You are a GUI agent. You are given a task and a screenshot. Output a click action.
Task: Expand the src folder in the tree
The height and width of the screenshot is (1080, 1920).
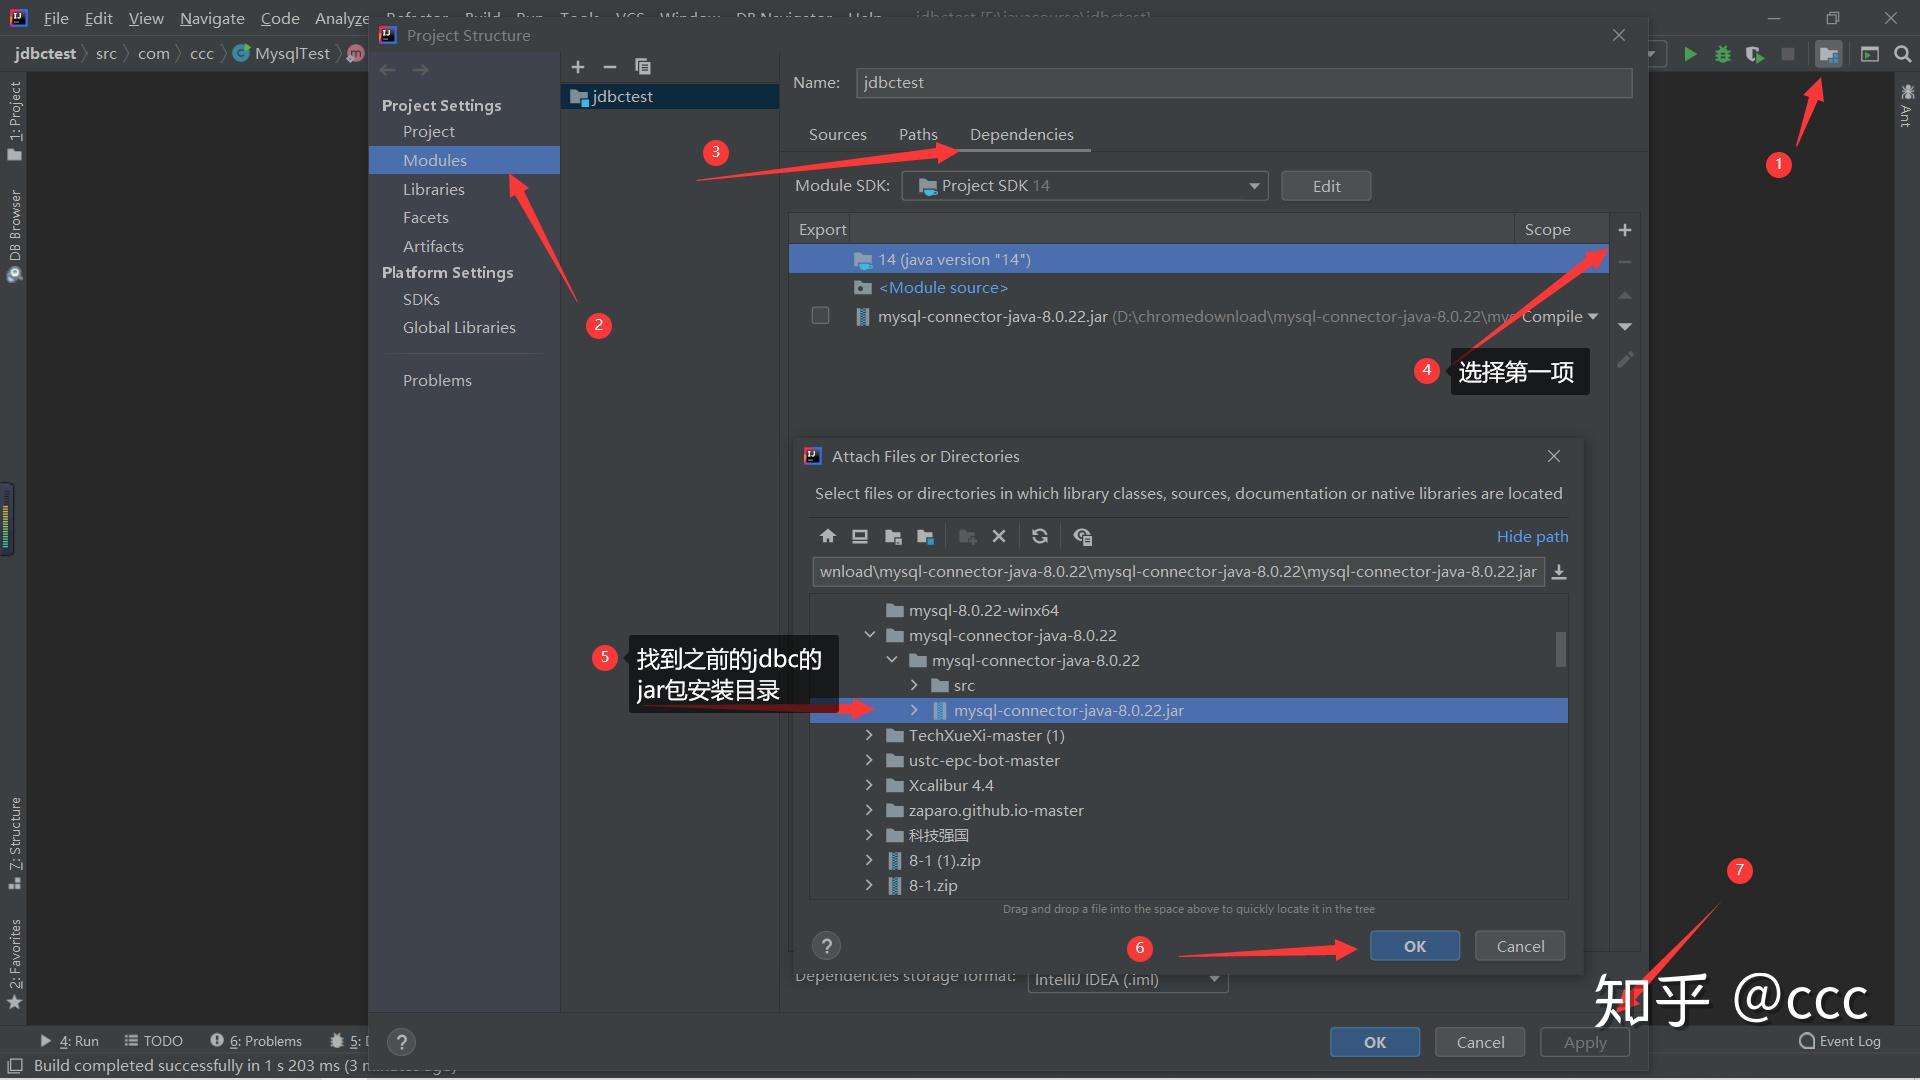914,685
